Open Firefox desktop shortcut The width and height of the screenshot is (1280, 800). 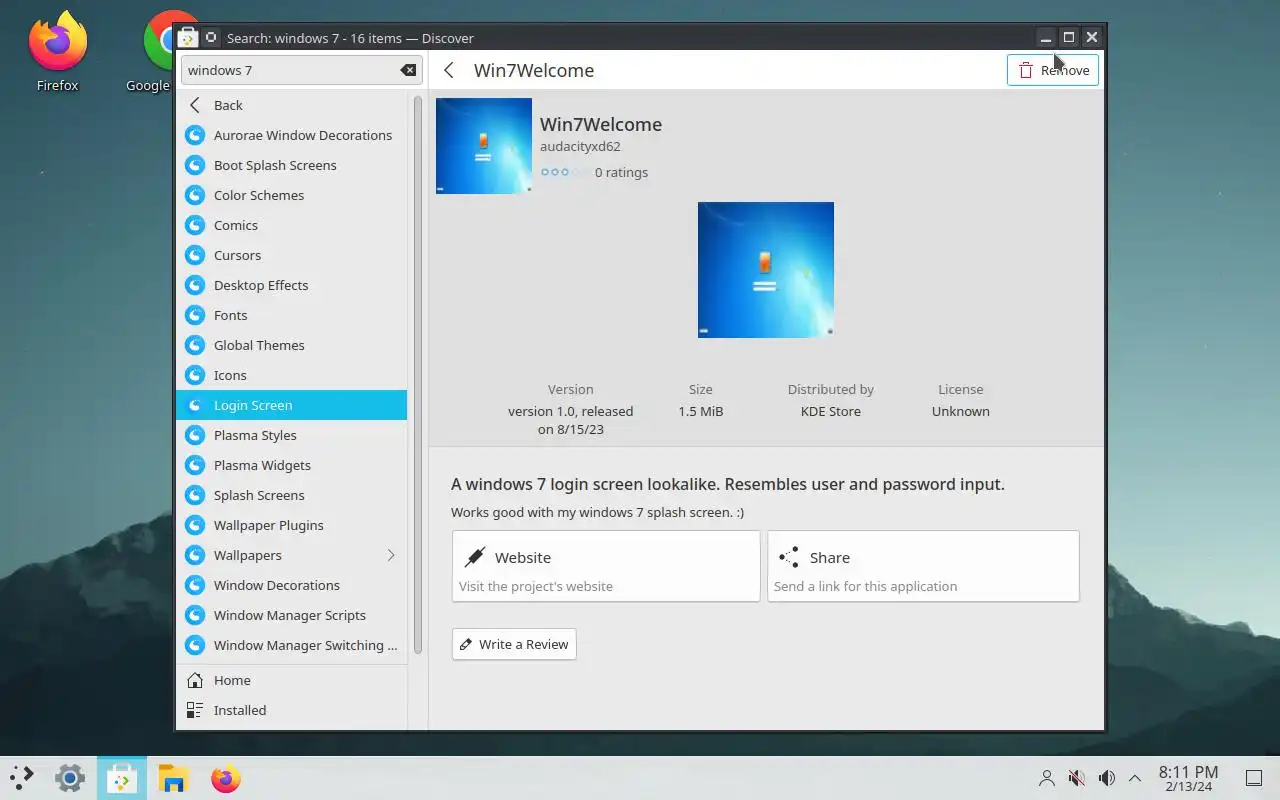(57, 52)
